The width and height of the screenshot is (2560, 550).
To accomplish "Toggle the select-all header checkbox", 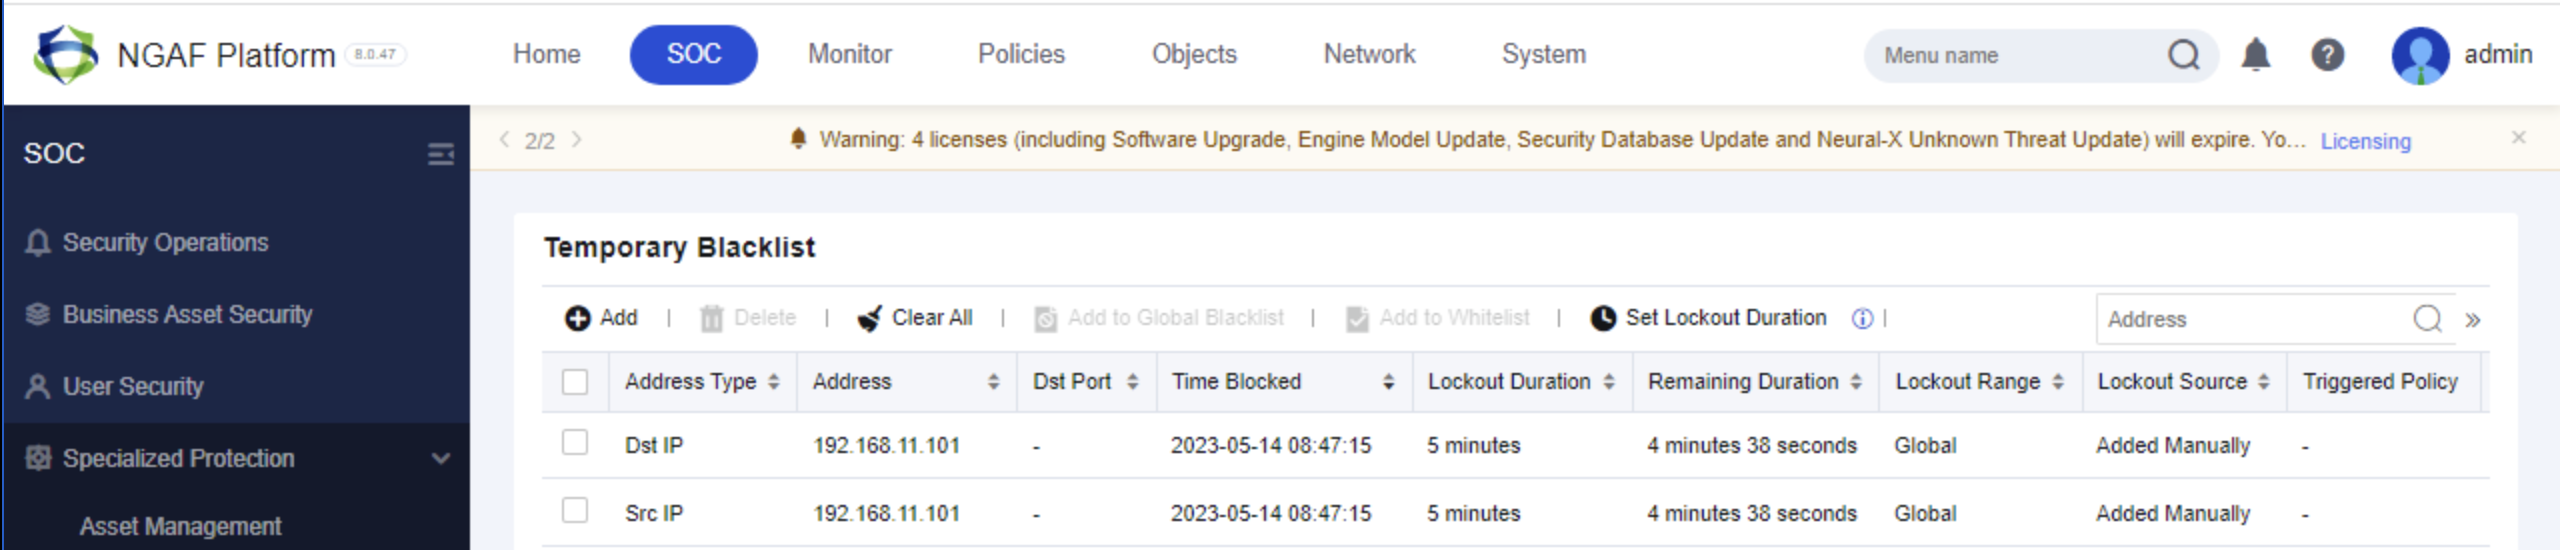I will pos(575,382).
